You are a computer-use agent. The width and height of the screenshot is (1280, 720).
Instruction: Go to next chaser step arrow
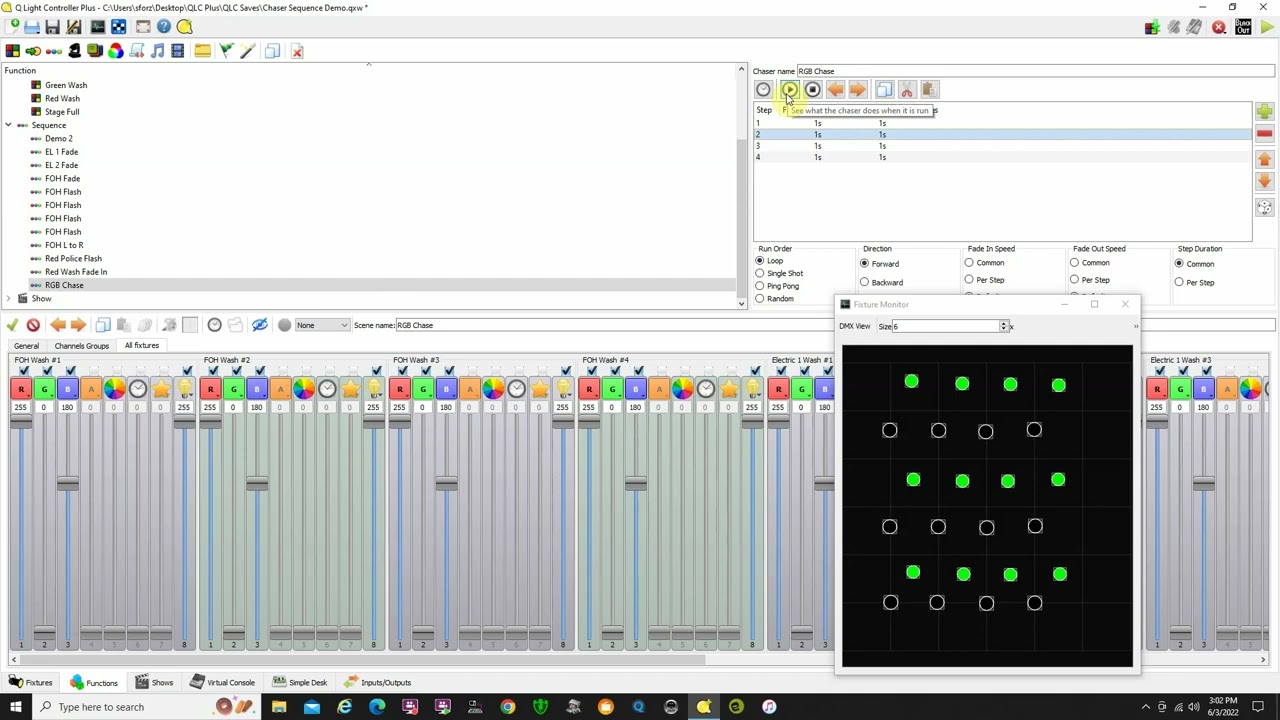pos(858,90)
